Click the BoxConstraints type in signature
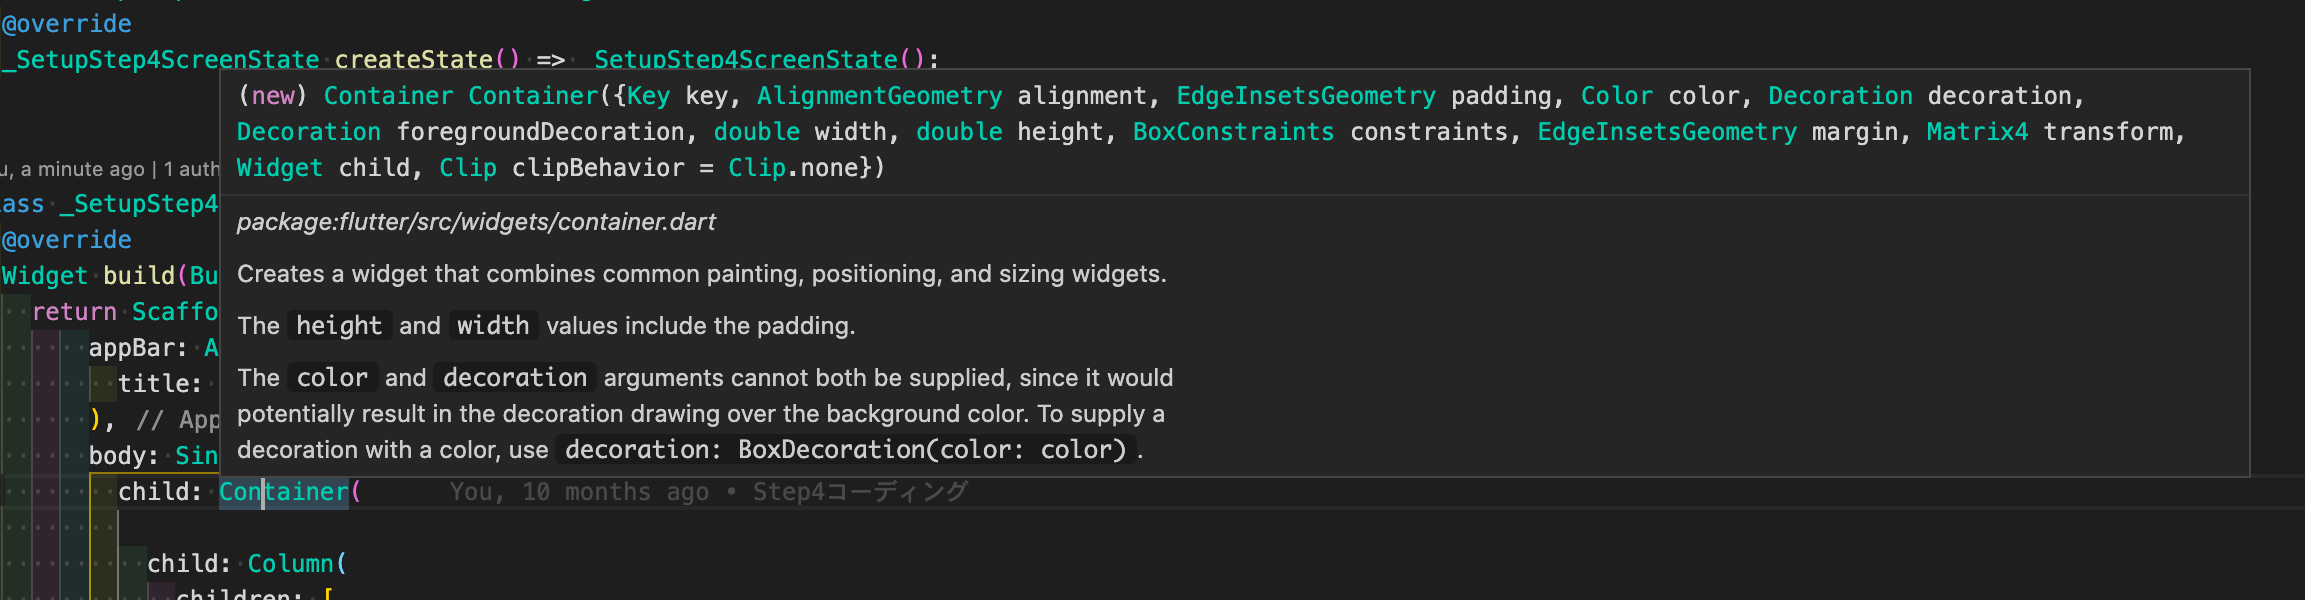Viewport: 2305px width, 600px height. (1233, 132)
